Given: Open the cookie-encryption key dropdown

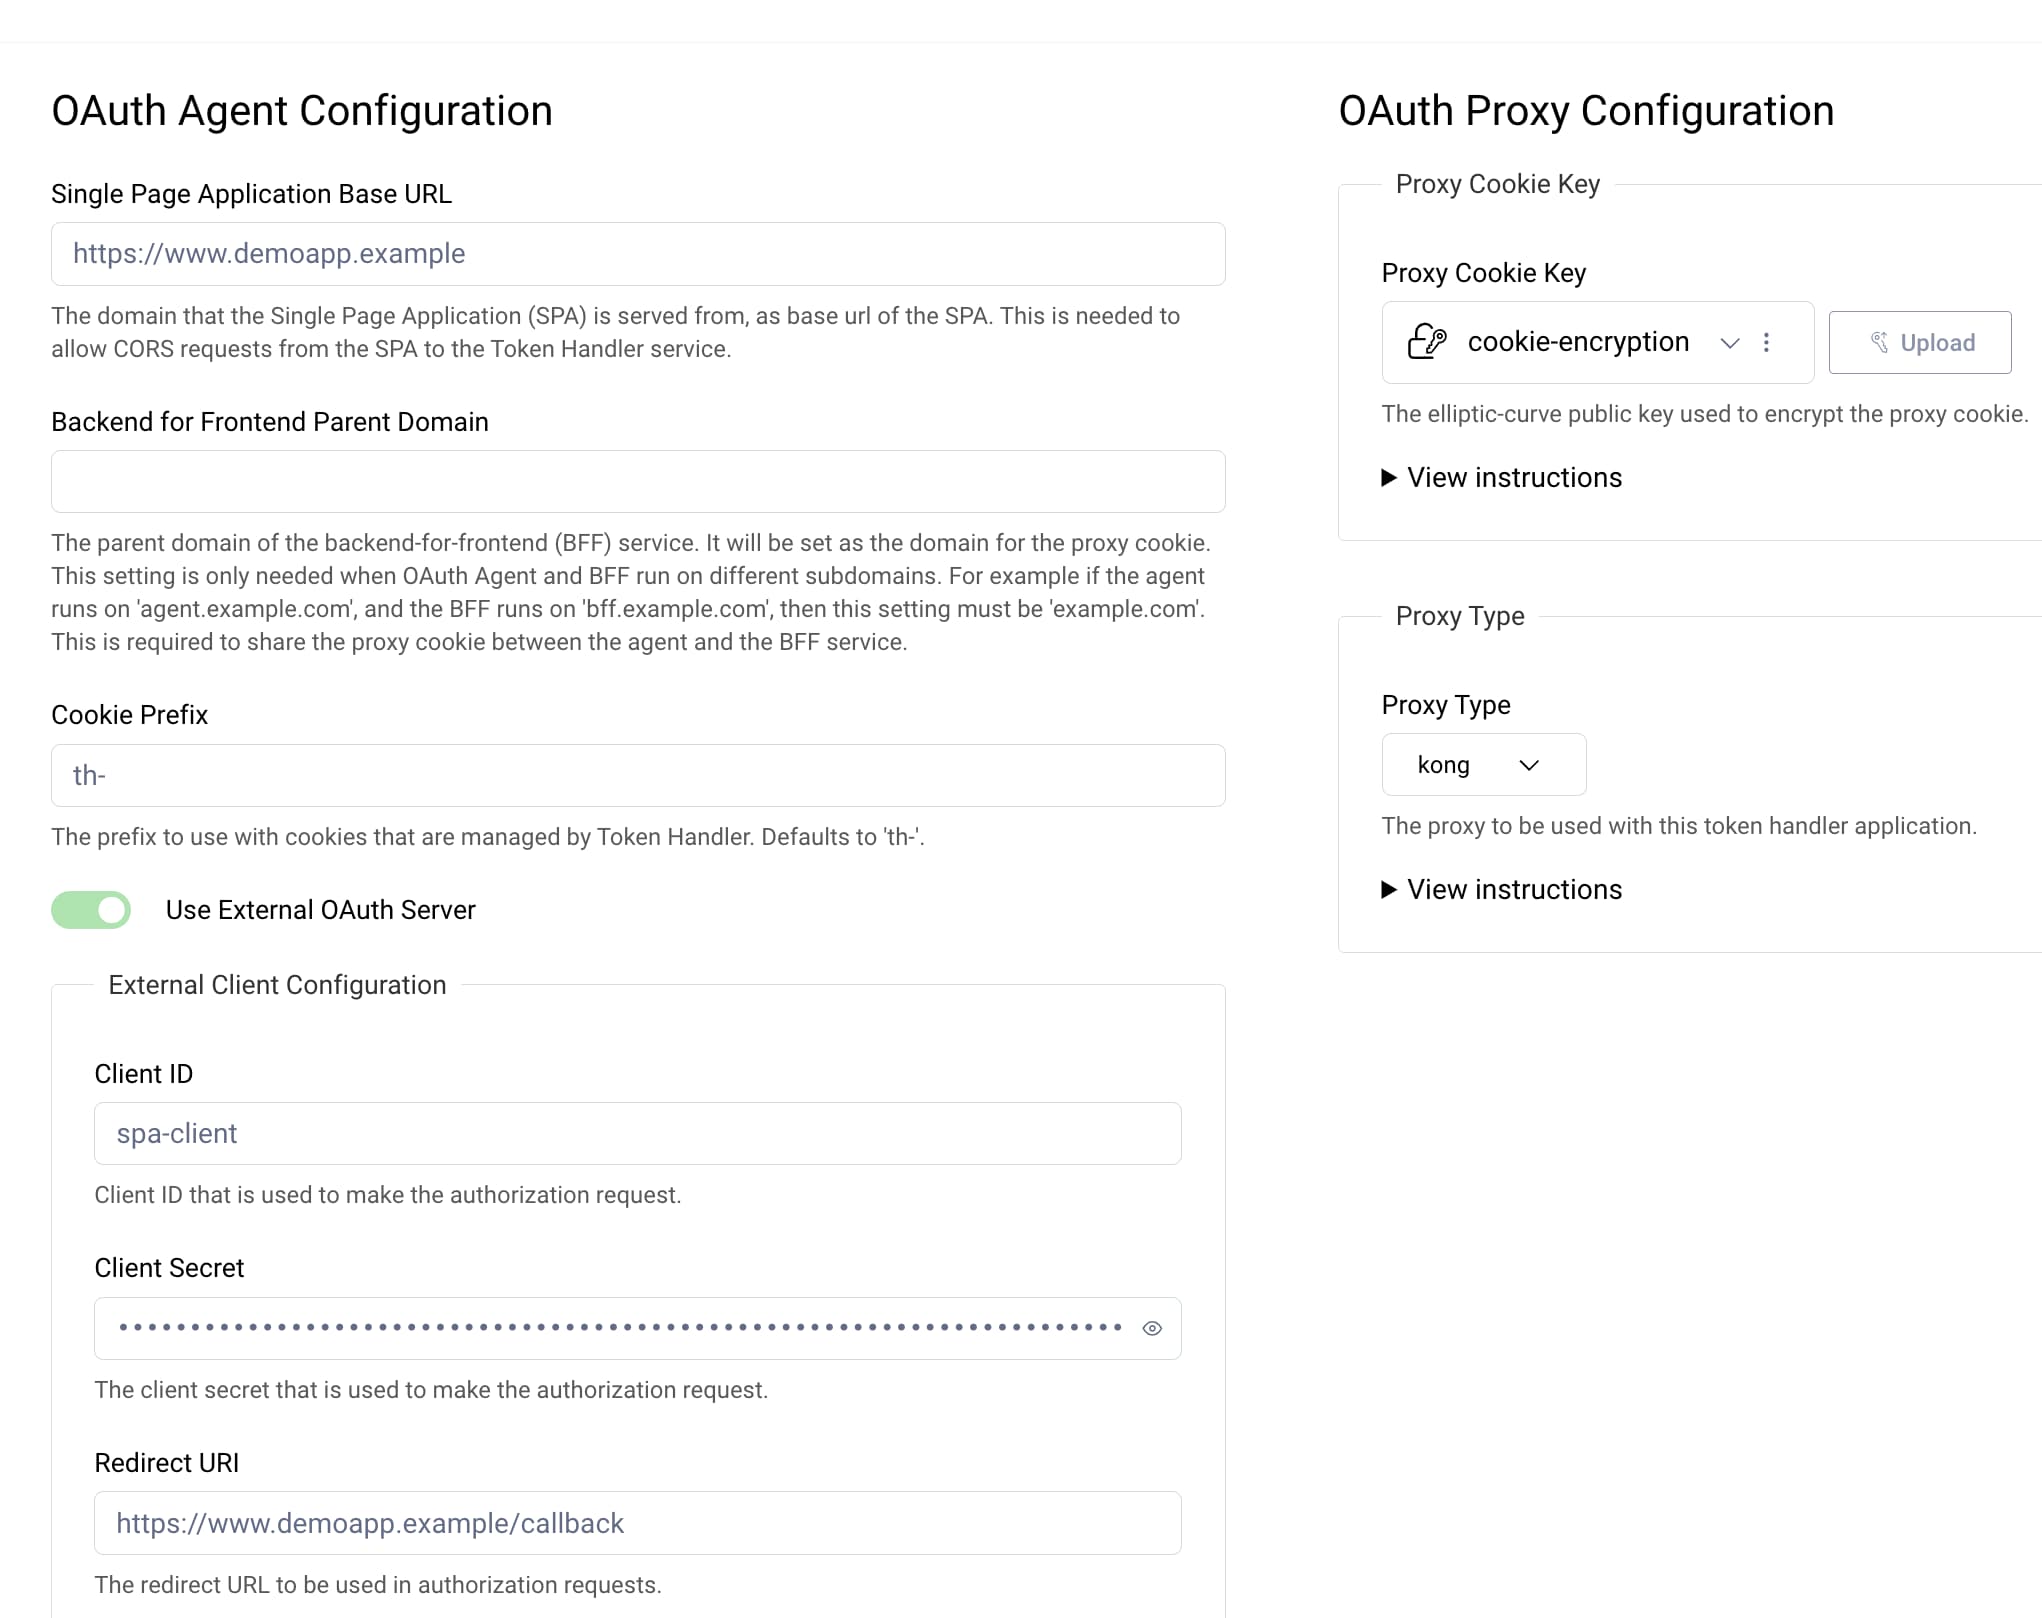Looking at the screenshot, I should [1729, 343].
